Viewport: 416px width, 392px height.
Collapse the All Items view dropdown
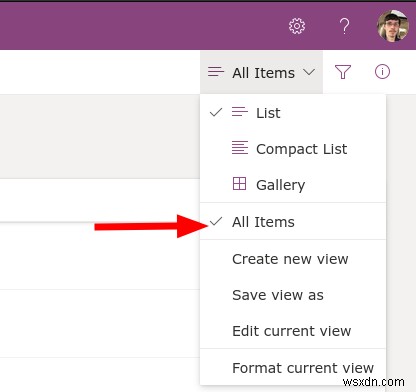pyautogui.click(x=261, y=72)
